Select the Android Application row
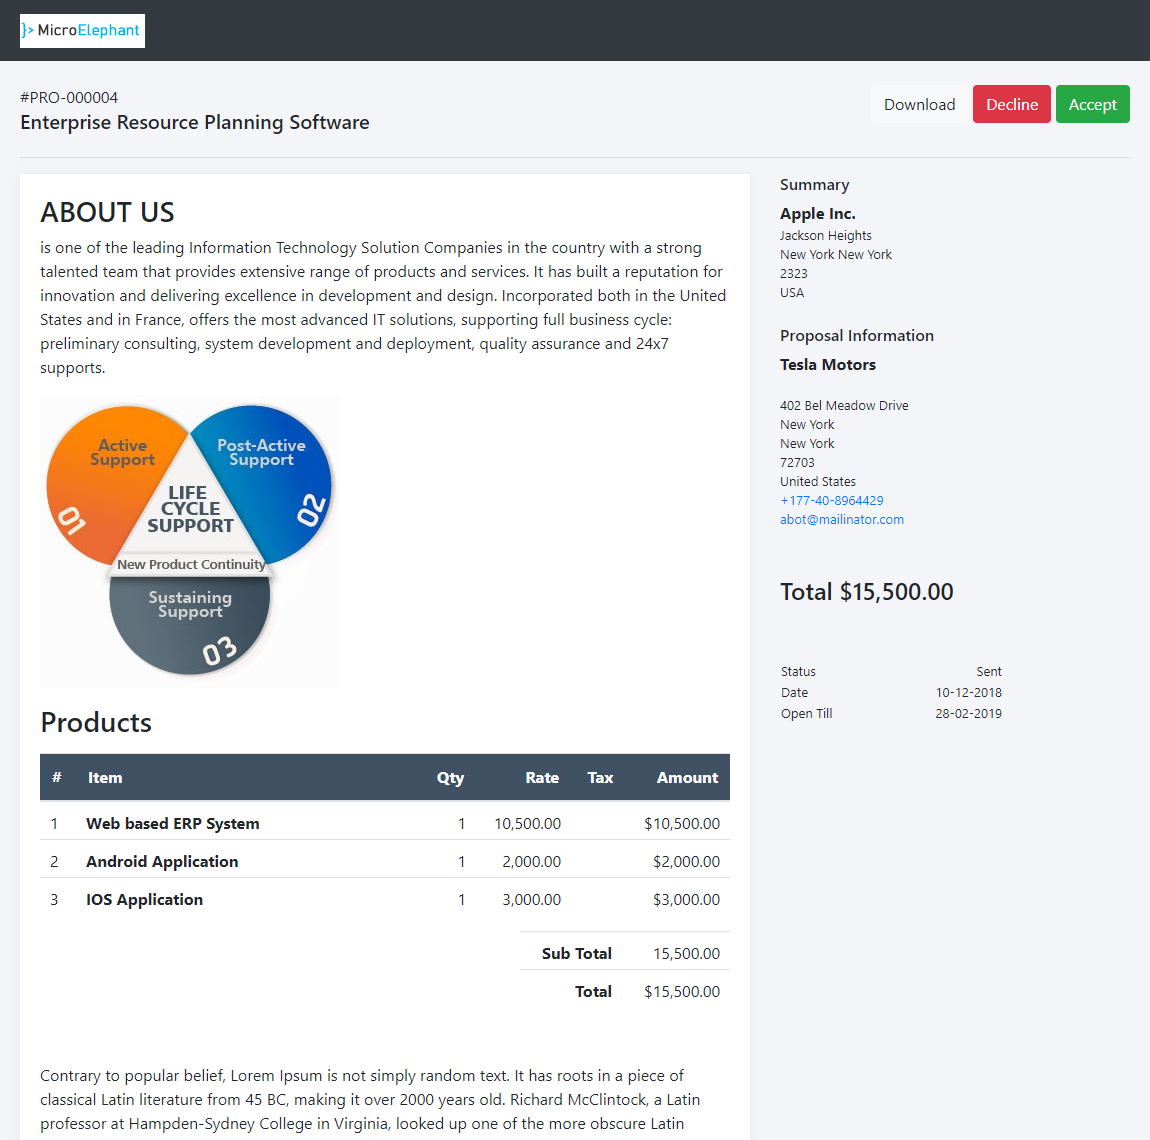This screenshot has width=1150, height=1140. click(x=162, y=861)
